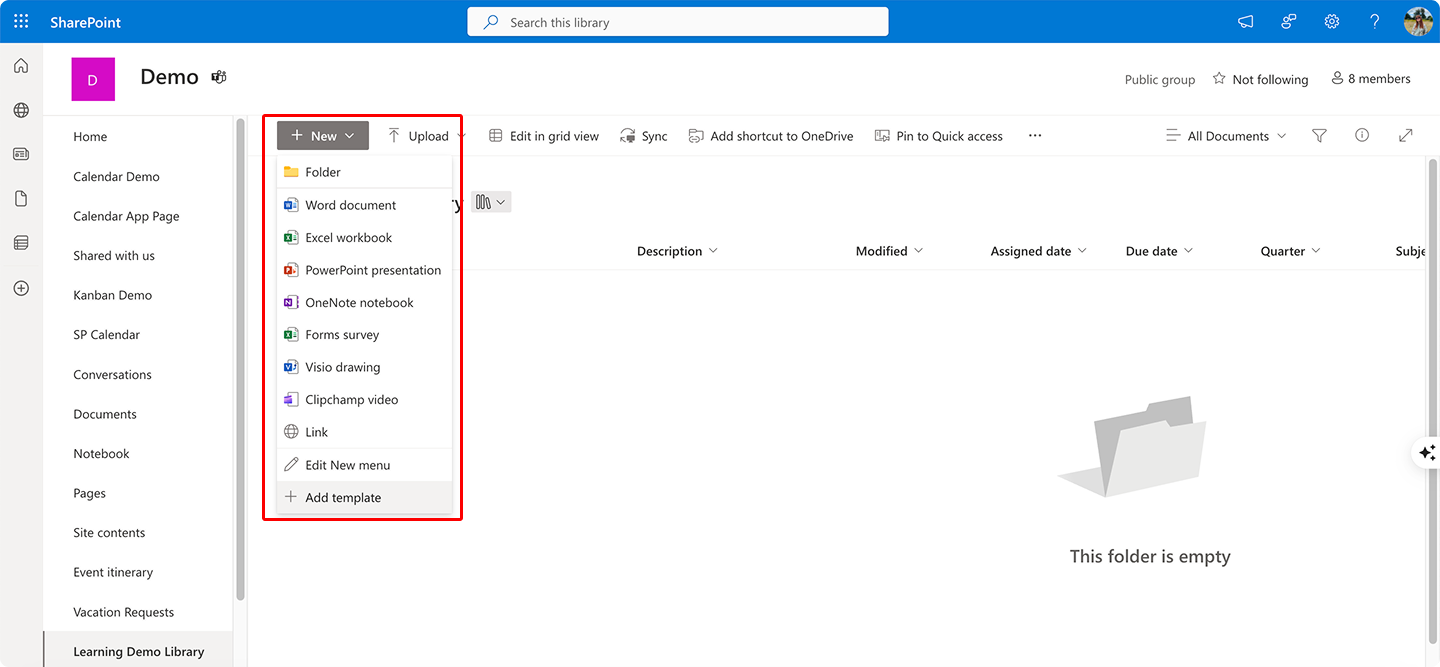Viewport: 1440px width, 667px height.
Task: Expand the All Documents view dropdown
Action: pyautogui.click(x=1225, y=135)
